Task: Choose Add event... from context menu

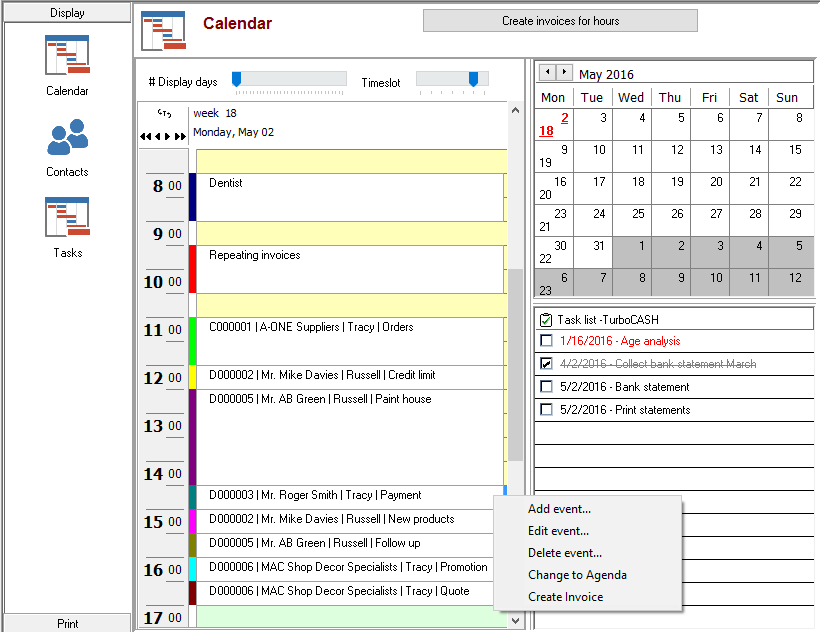Action: click(559, 509)
